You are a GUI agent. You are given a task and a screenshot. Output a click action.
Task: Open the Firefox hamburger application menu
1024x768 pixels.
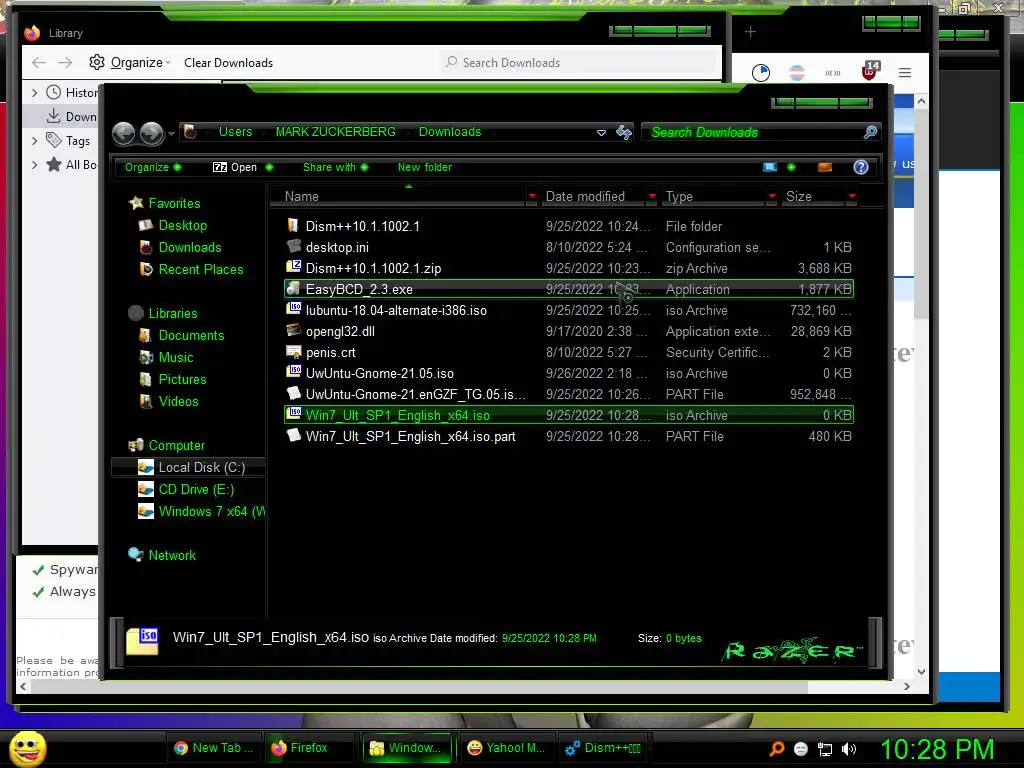tap(904, 72)
